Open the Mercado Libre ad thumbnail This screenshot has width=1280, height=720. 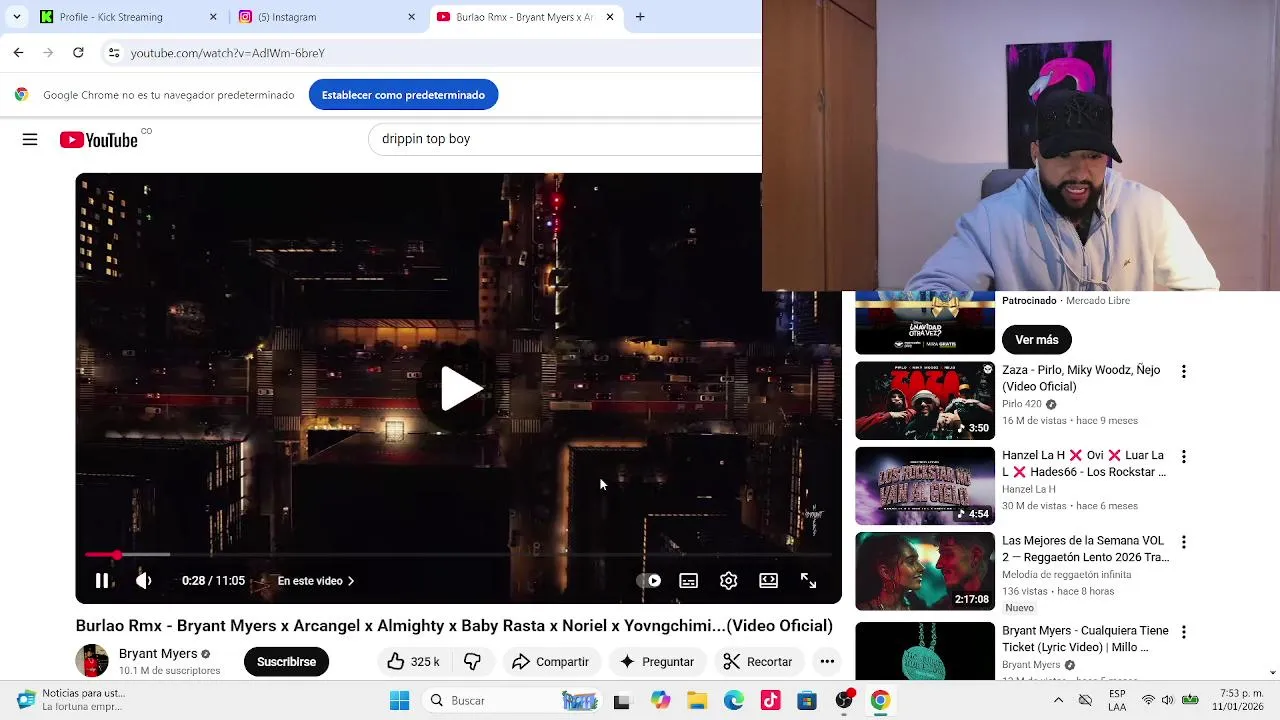pyautogui.click(x=925, y=322)
